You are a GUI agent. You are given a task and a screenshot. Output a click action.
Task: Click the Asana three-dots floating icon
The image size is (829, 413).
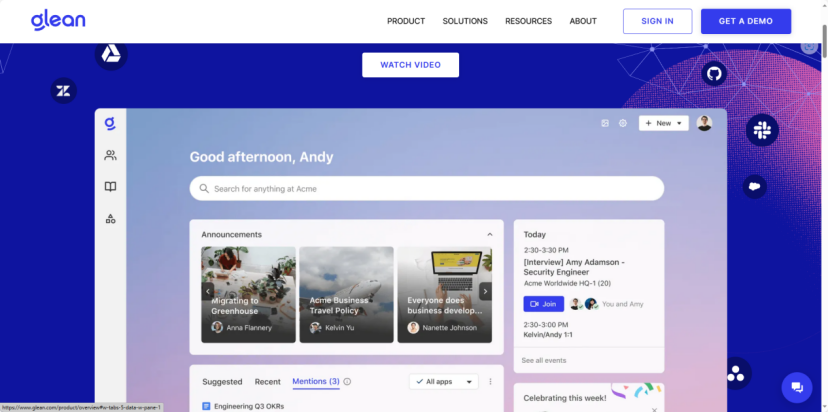pyautogui.click(x=735, y=374)
